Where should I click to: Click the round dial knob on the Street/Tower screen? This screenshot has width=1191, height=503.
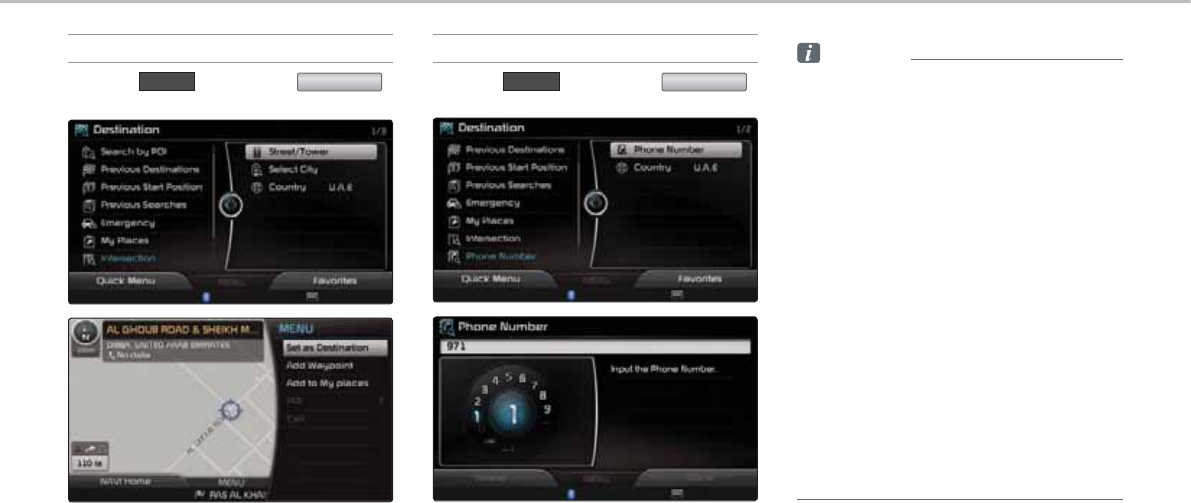click(232, 205)
